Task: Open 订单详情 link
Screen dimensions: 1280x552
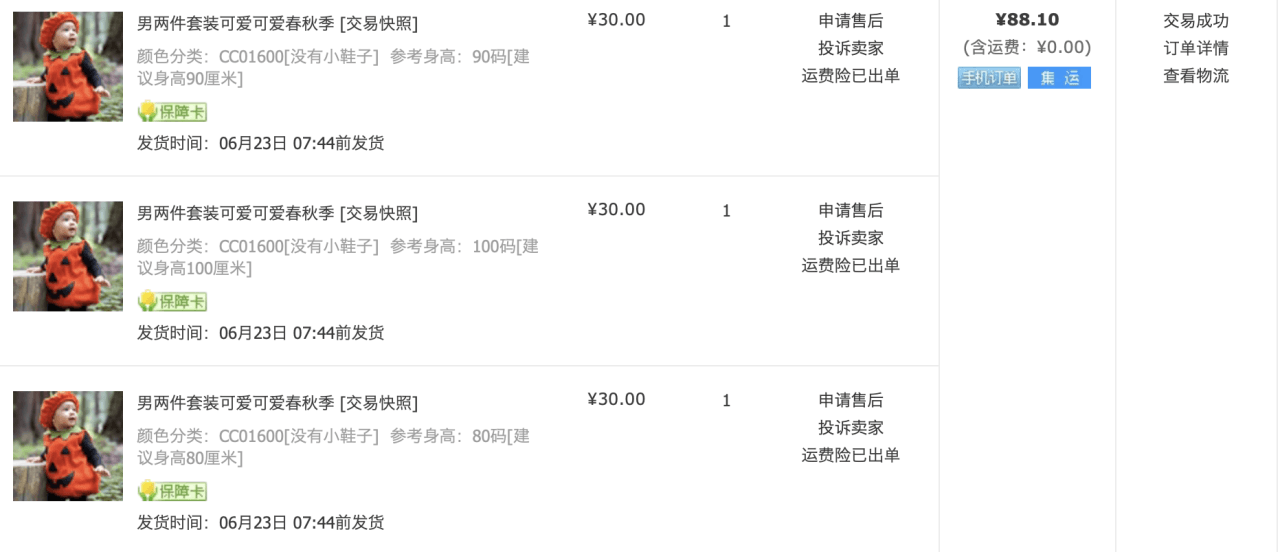Action: coord(1196,48)
